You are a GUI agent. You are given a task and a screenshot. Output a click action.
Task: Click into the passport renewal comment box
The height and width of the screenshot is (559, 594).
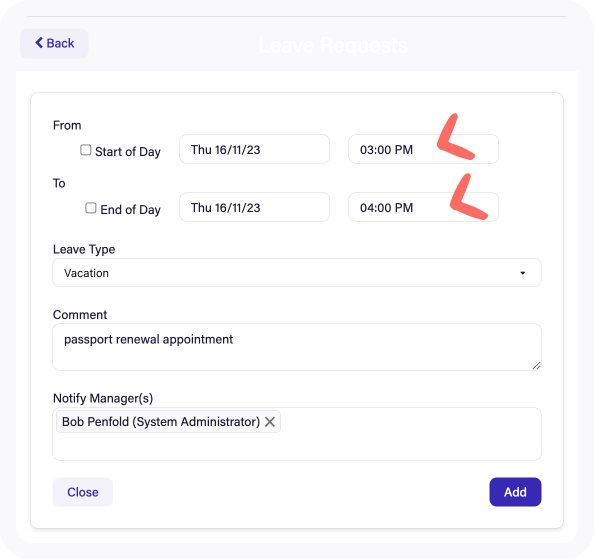(297, 347)
